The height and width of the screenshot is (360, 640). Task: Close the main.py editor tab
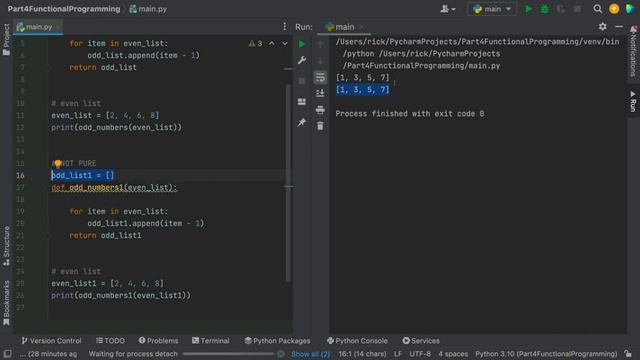click(x=58, y=27)
